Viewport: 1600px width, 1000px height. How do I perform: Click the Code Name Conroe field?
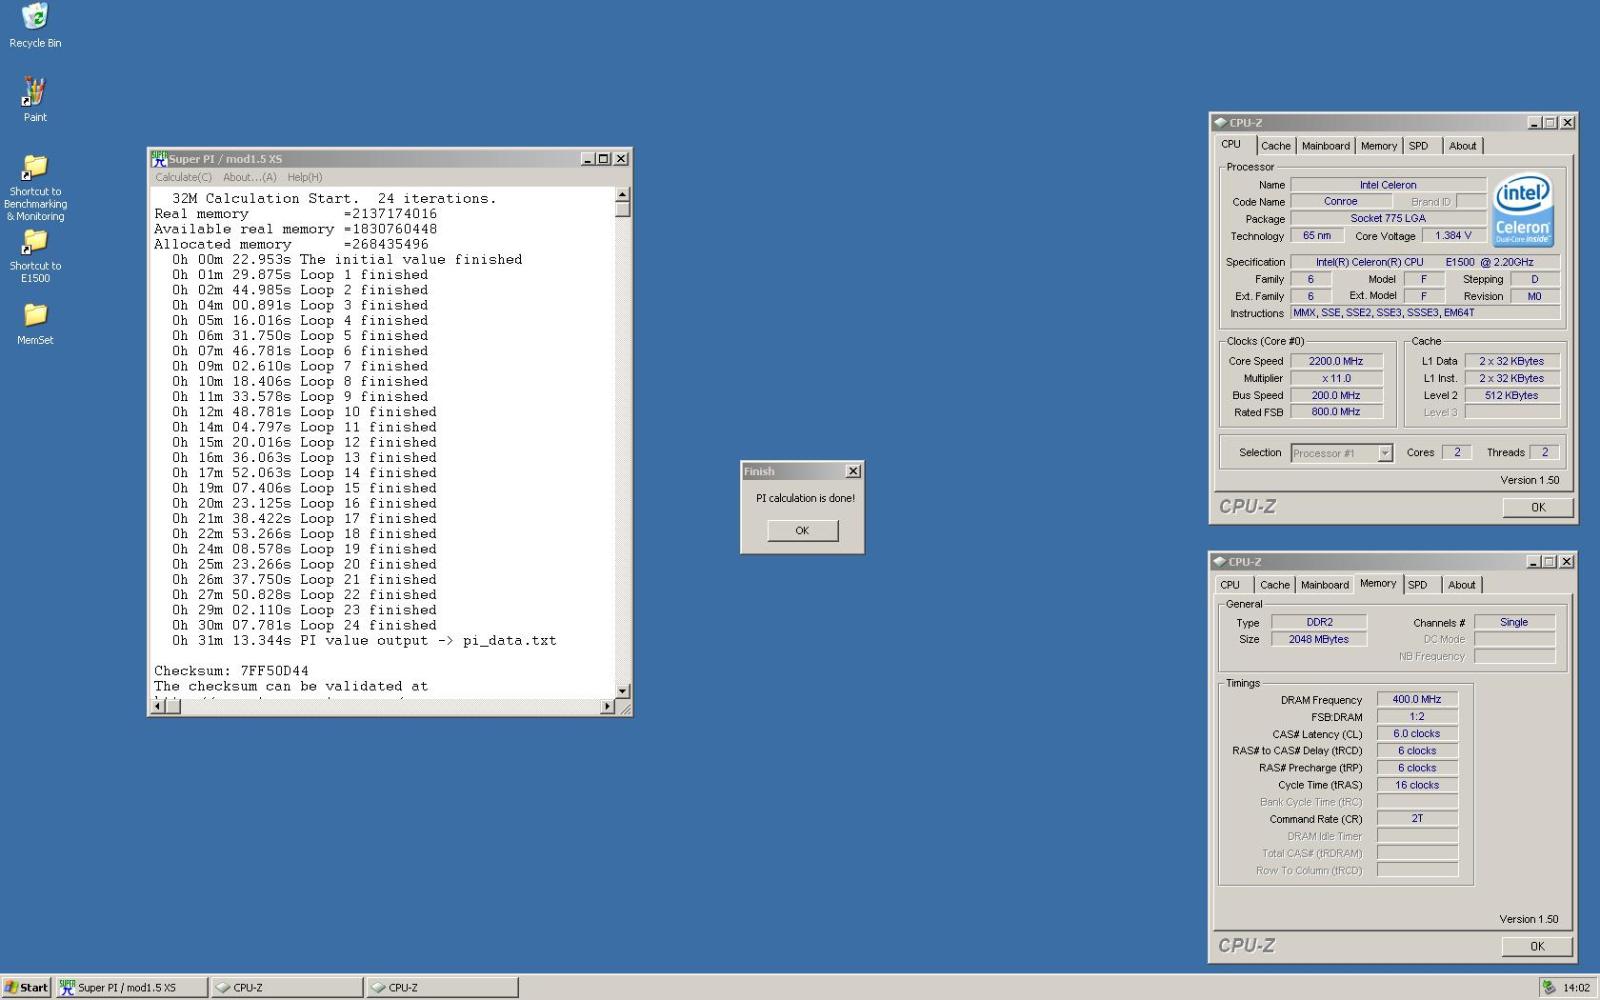click(x=1341, y=202)
